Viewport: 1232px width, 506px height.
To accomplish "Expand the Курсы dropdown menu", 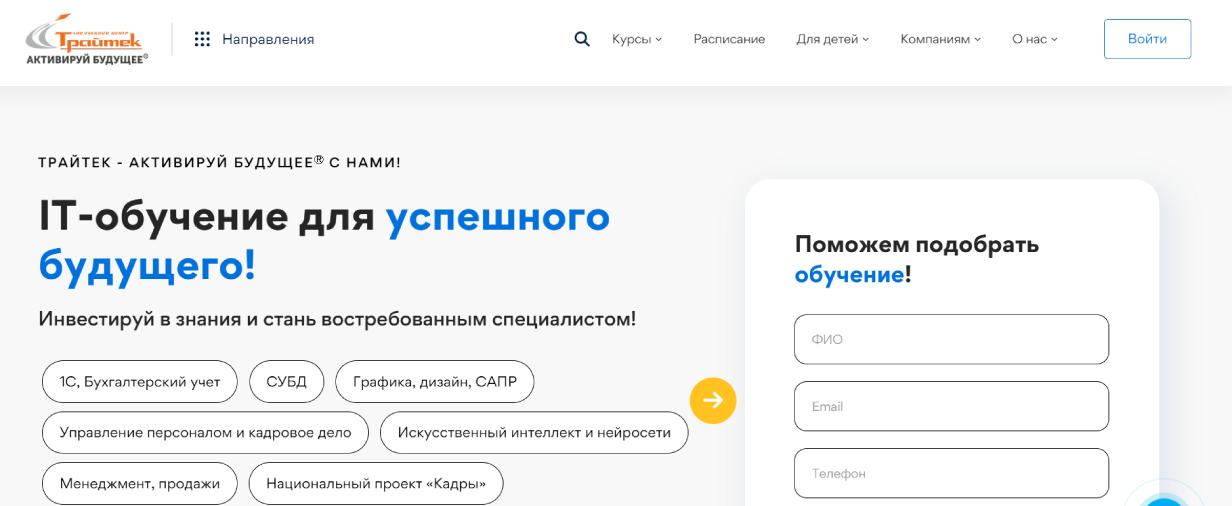I will [x=637, y=39].
